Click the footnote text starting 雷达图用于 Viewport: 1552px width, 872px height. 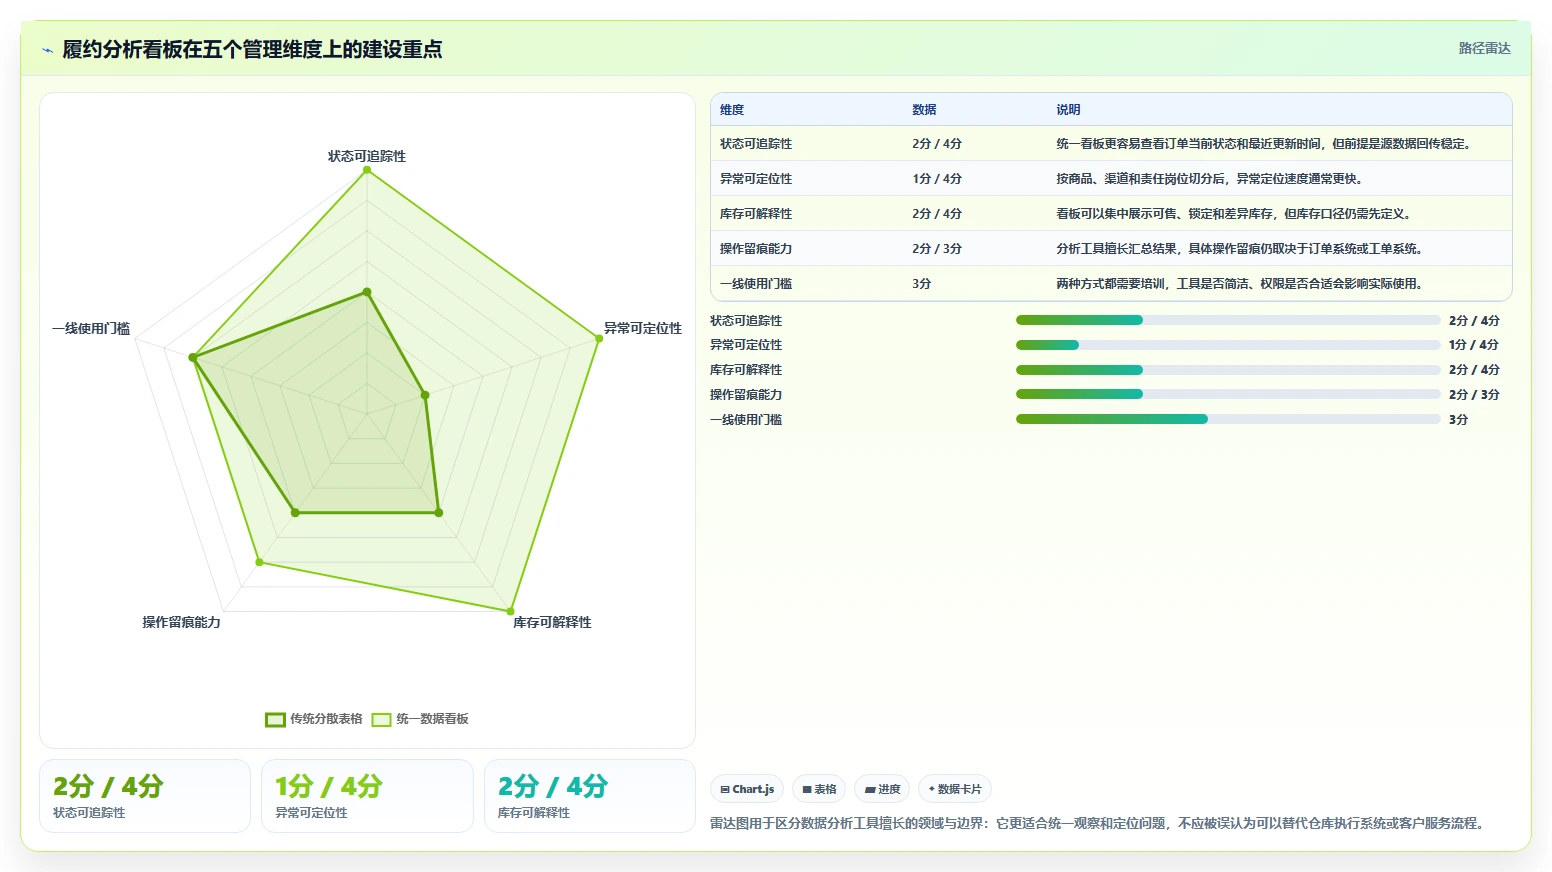click(1100, 824)
